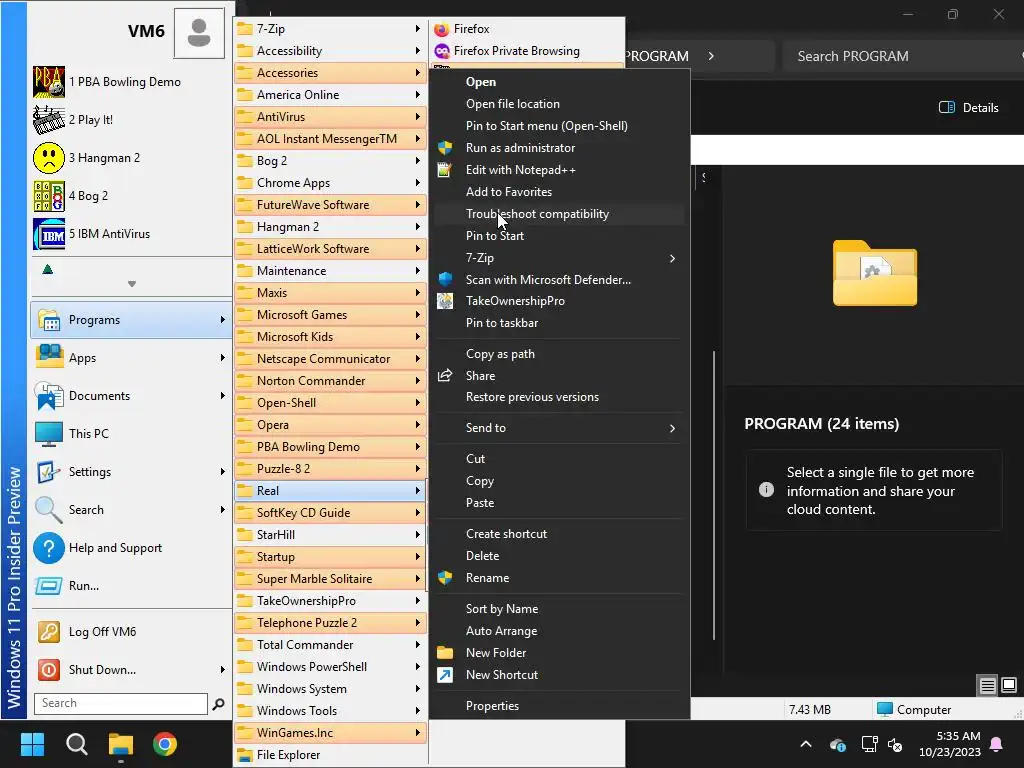Click the PROGRAM folder thumbnail preview
The image size is (1024, 768).
click(875, 273)
